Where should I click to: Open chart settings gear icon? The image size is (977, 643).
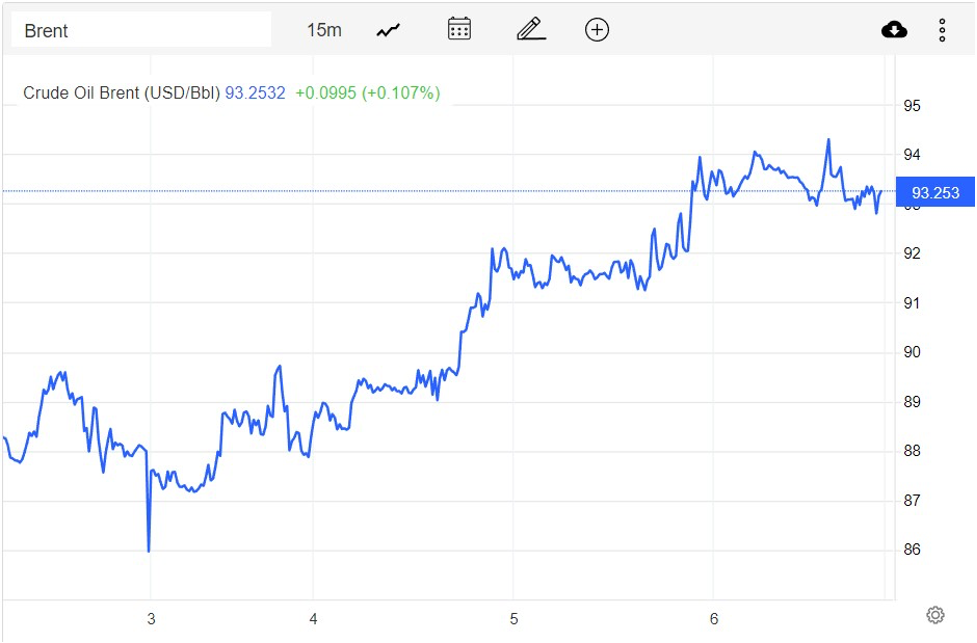(x=935, y=614)
